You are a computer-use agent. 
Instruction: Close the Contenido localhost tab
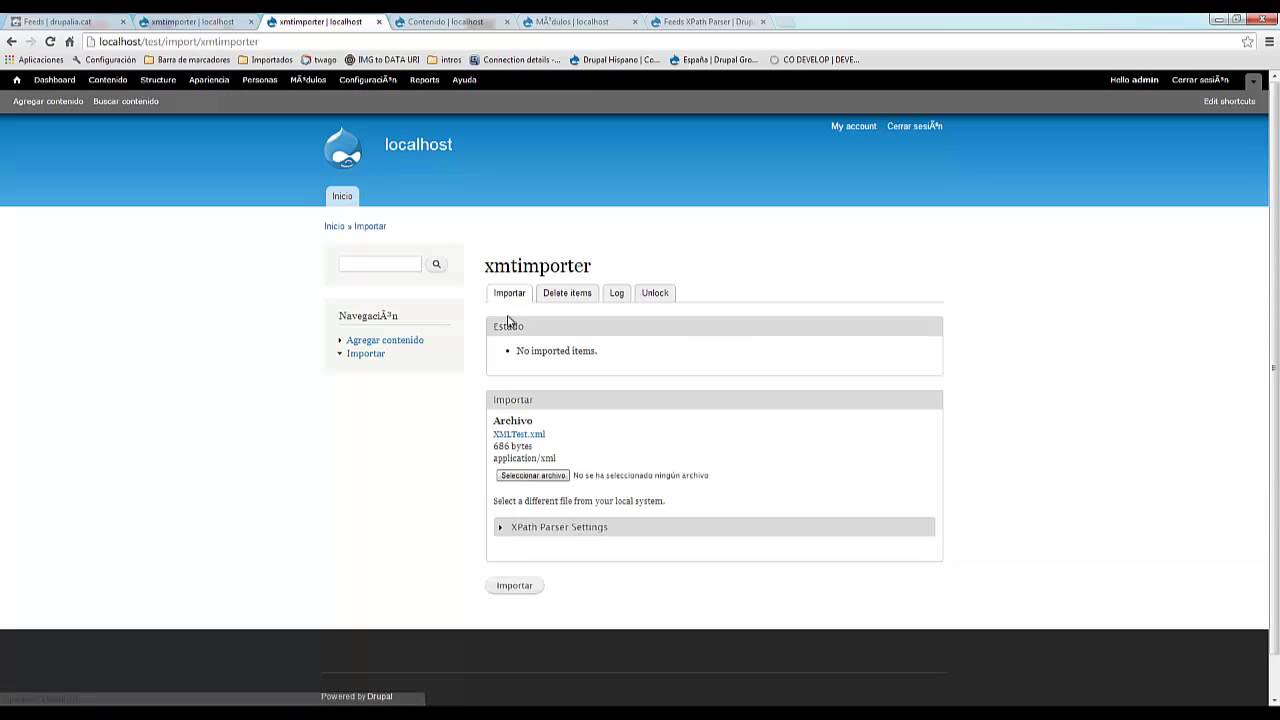(507, 22)
